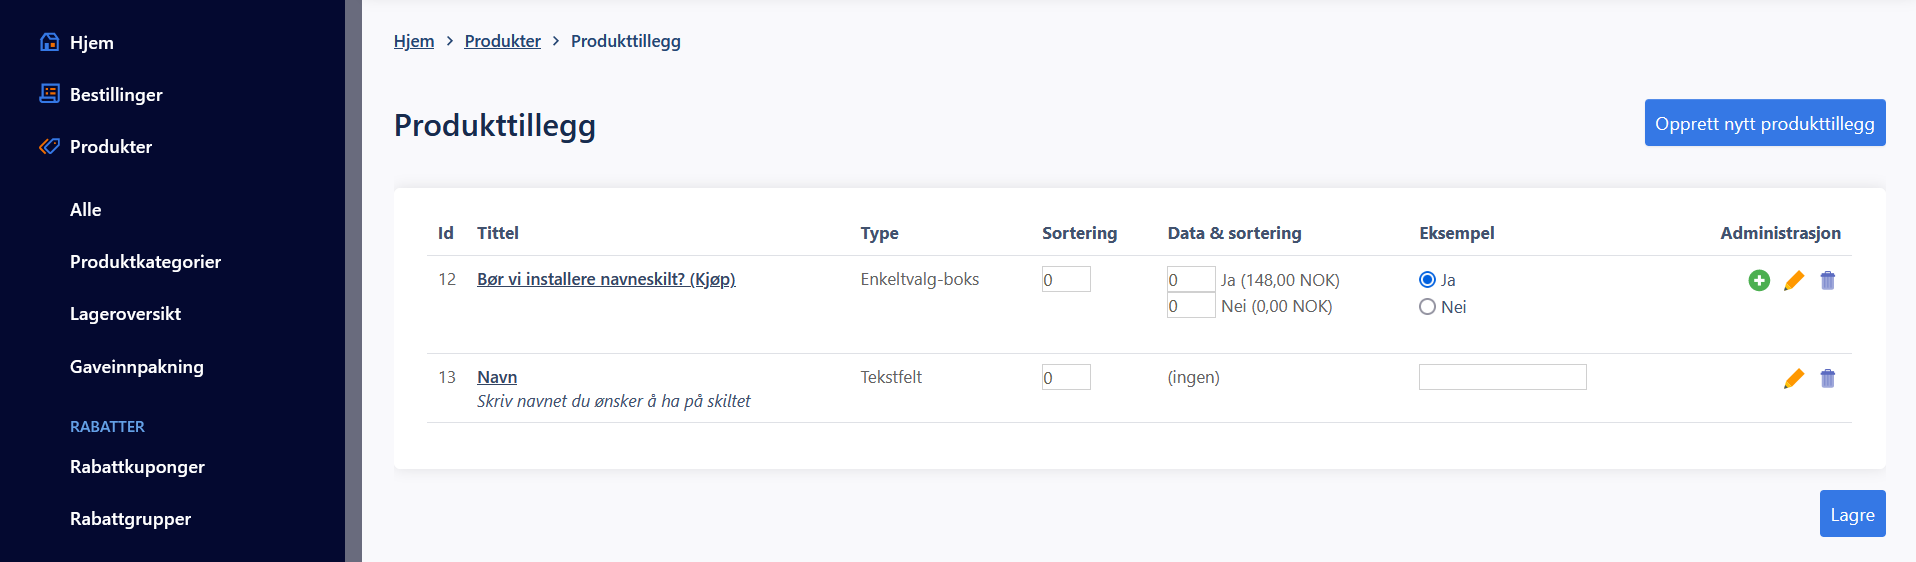Image resolution: width=1916 pixels, height=562 pixels.
Task: Click the Hjem house icon in sidebar
Action: coord(49,42)
